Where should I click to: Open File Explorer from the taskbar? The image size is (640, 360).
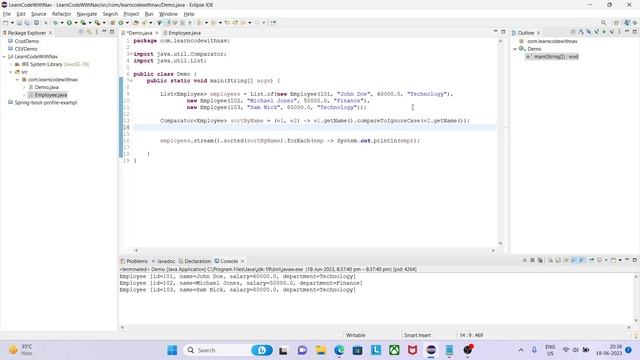click(320, 350)
